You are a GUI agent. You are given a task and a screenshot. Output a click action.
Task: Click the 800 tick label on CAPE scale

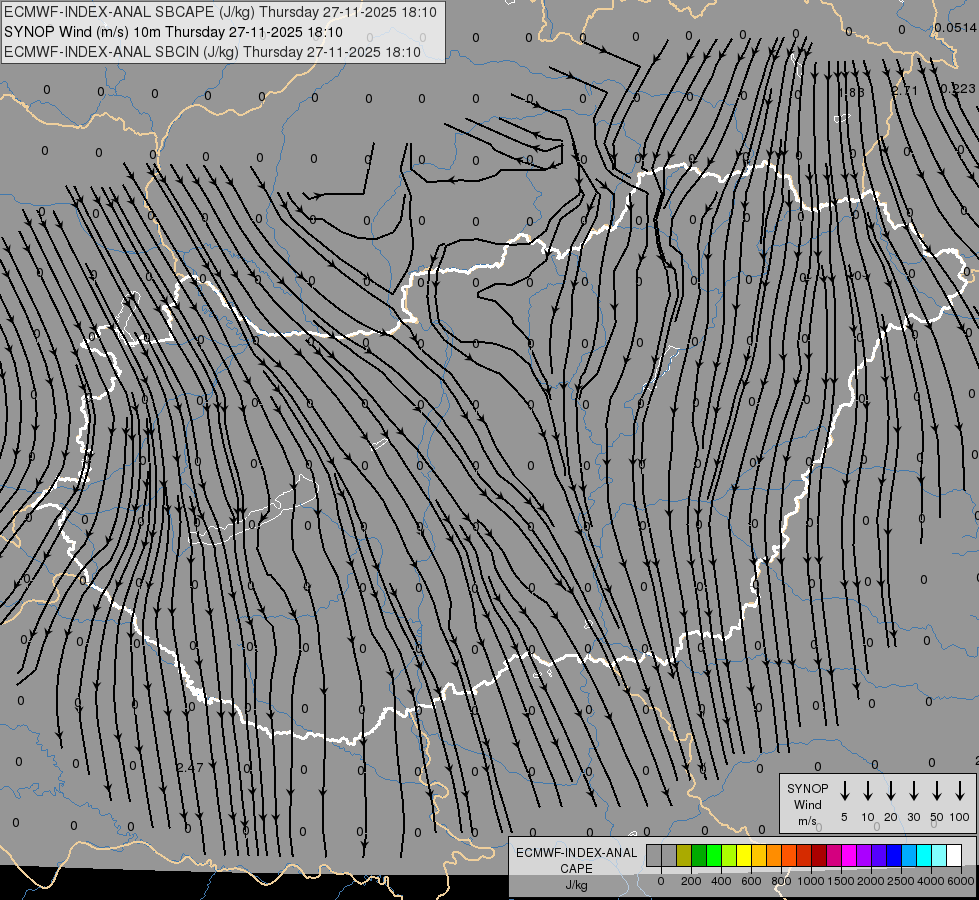click(781, 881)
